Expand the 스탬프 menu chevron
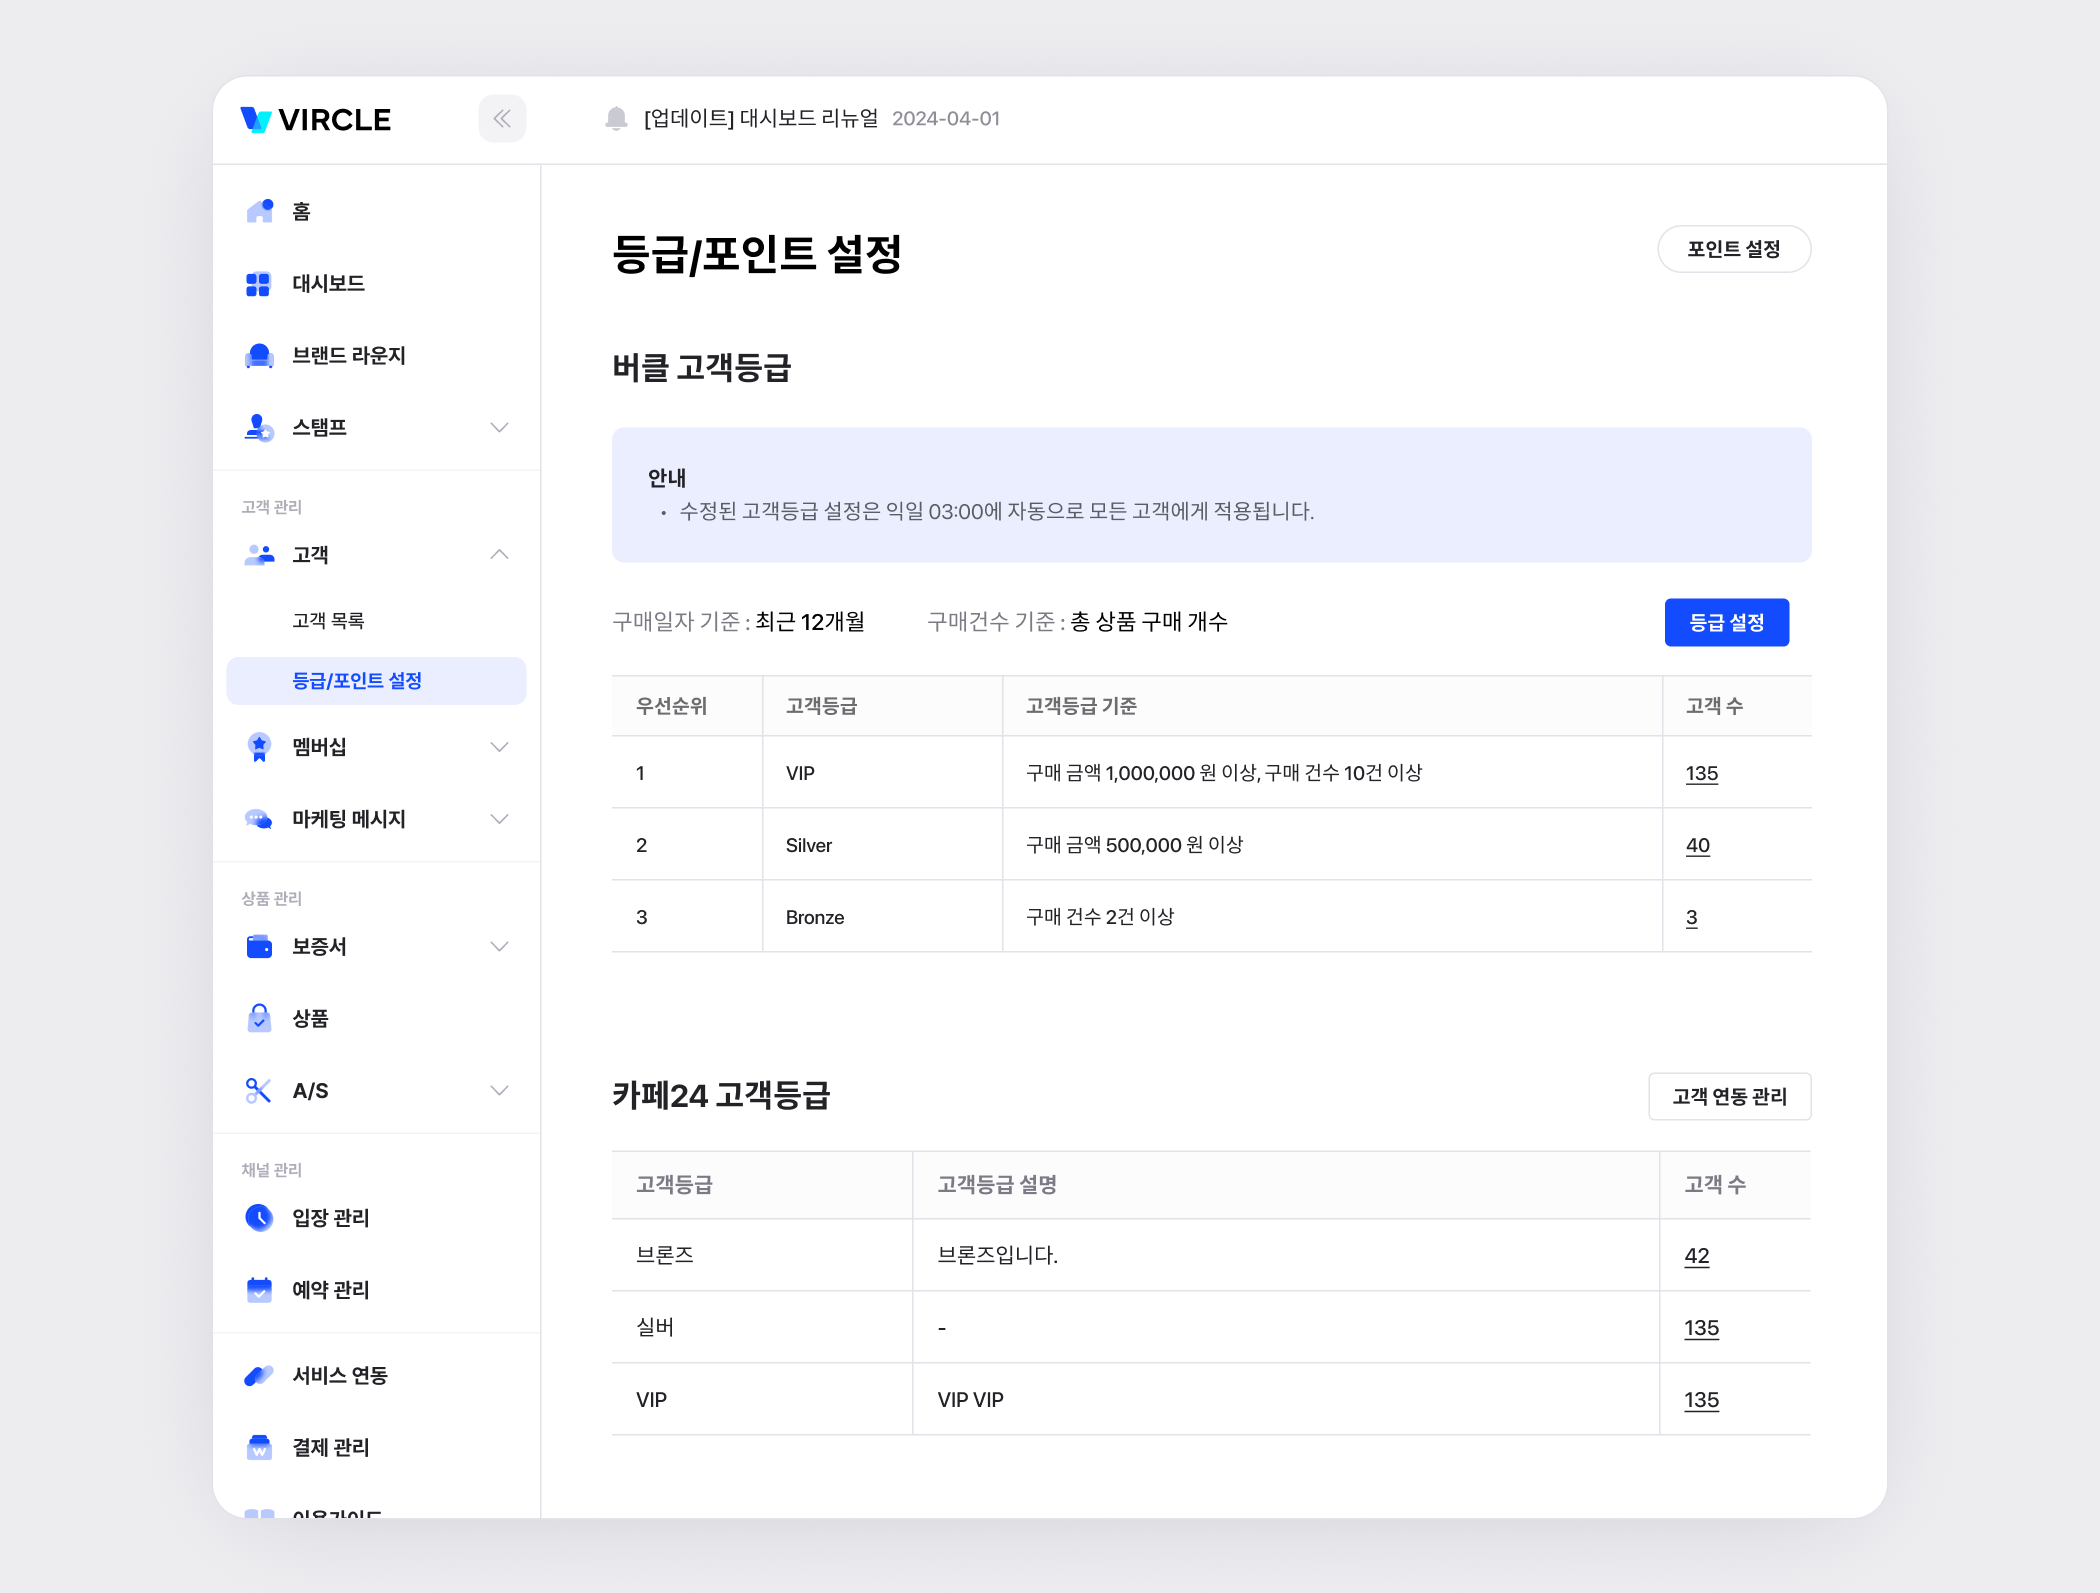Image resolution: width=2100 pixels, height=1593 pixels. tap(499, 428)
